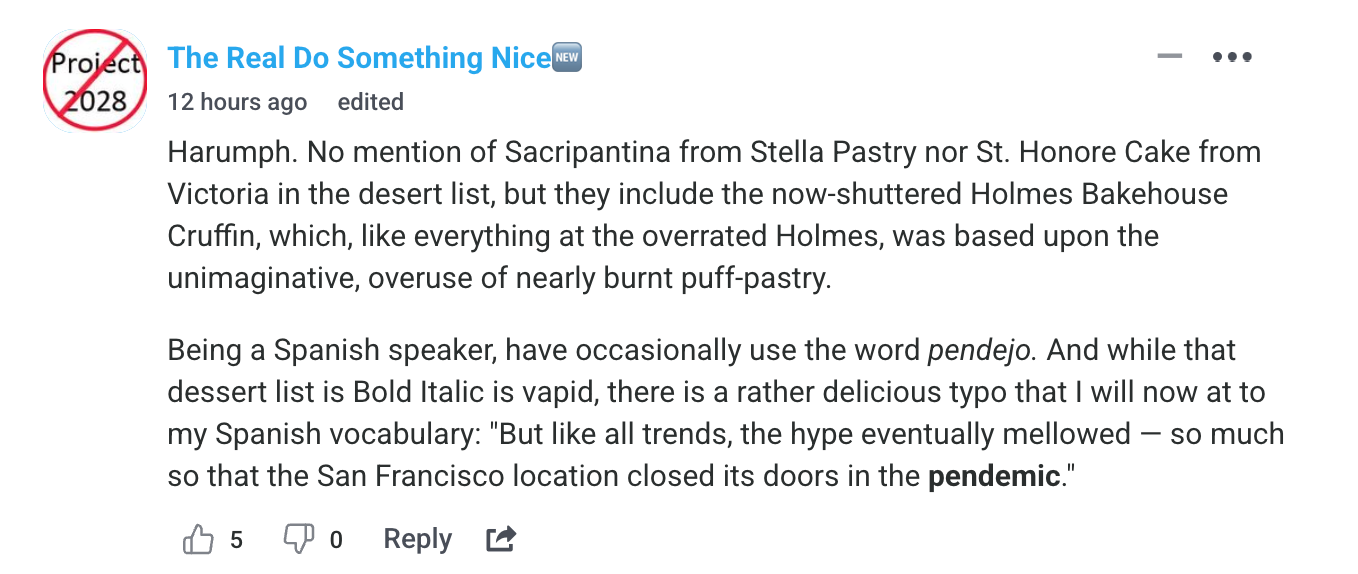Click the upvote count of 5

pyautogui.click(x=236, y=540)
